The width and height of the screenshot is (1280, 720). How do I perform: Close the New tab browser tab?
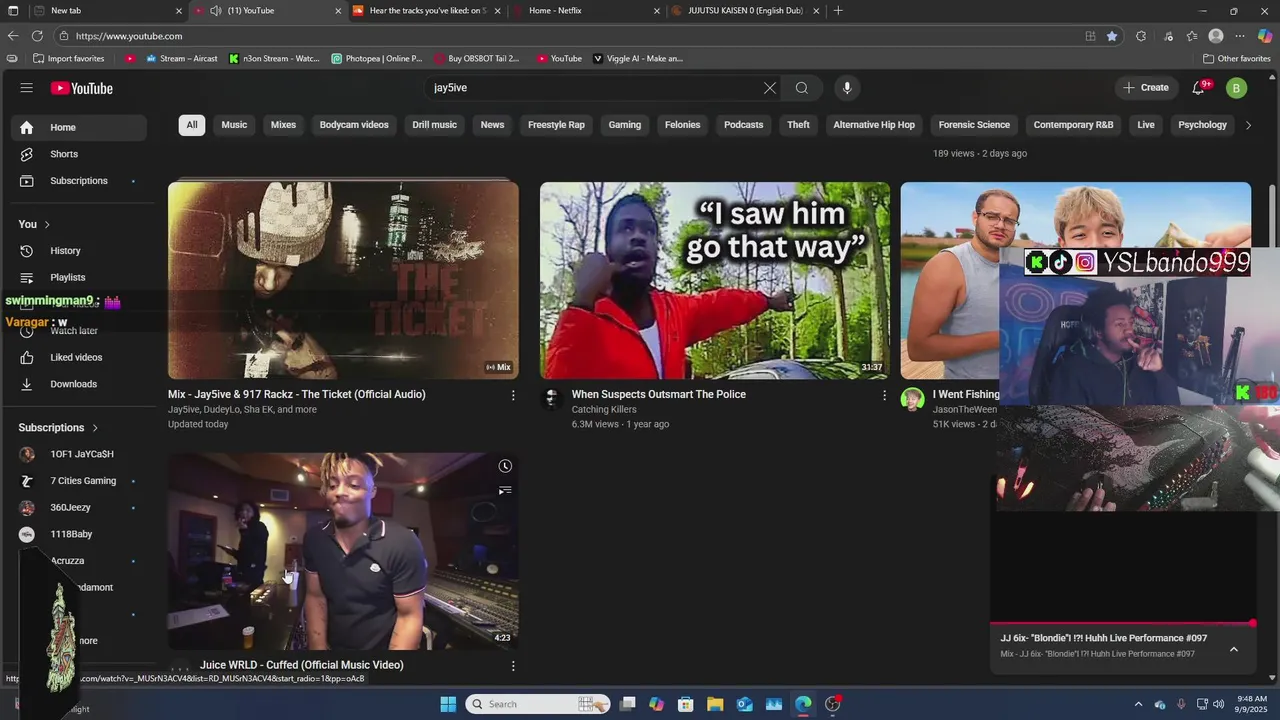coord(179,11)
